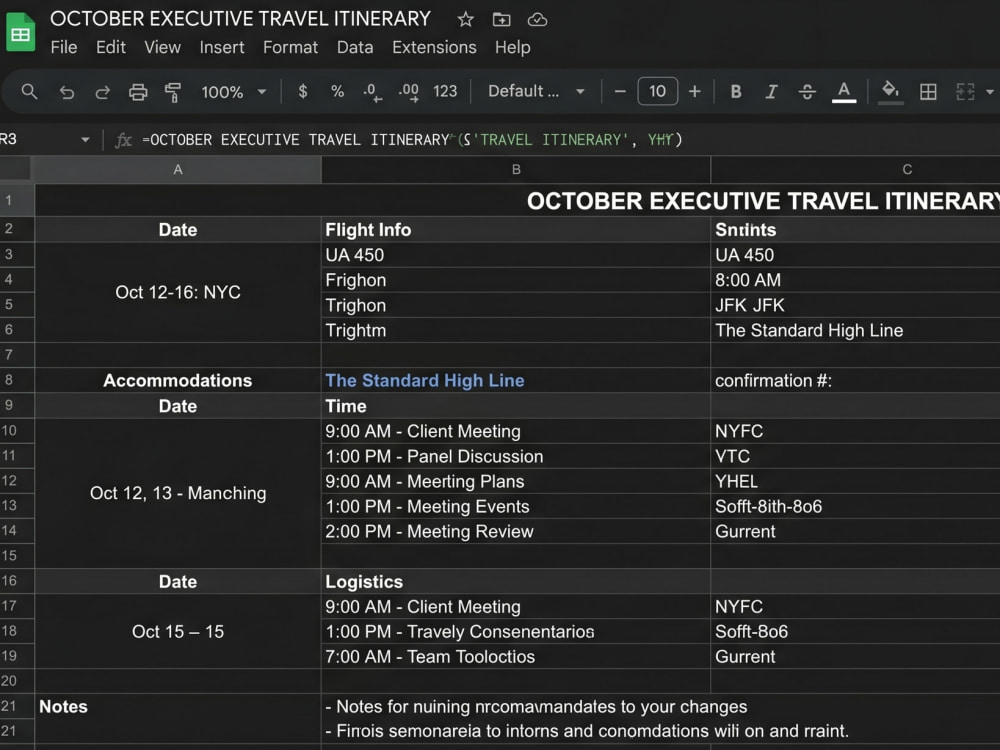Follow The Standard High Line link
The height and width of the screenshot is (750, 1000).
(425, 381)
